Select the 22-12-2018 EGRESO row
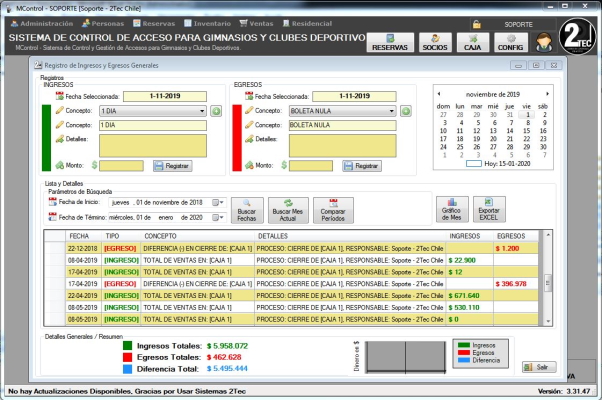 (291, 248)
